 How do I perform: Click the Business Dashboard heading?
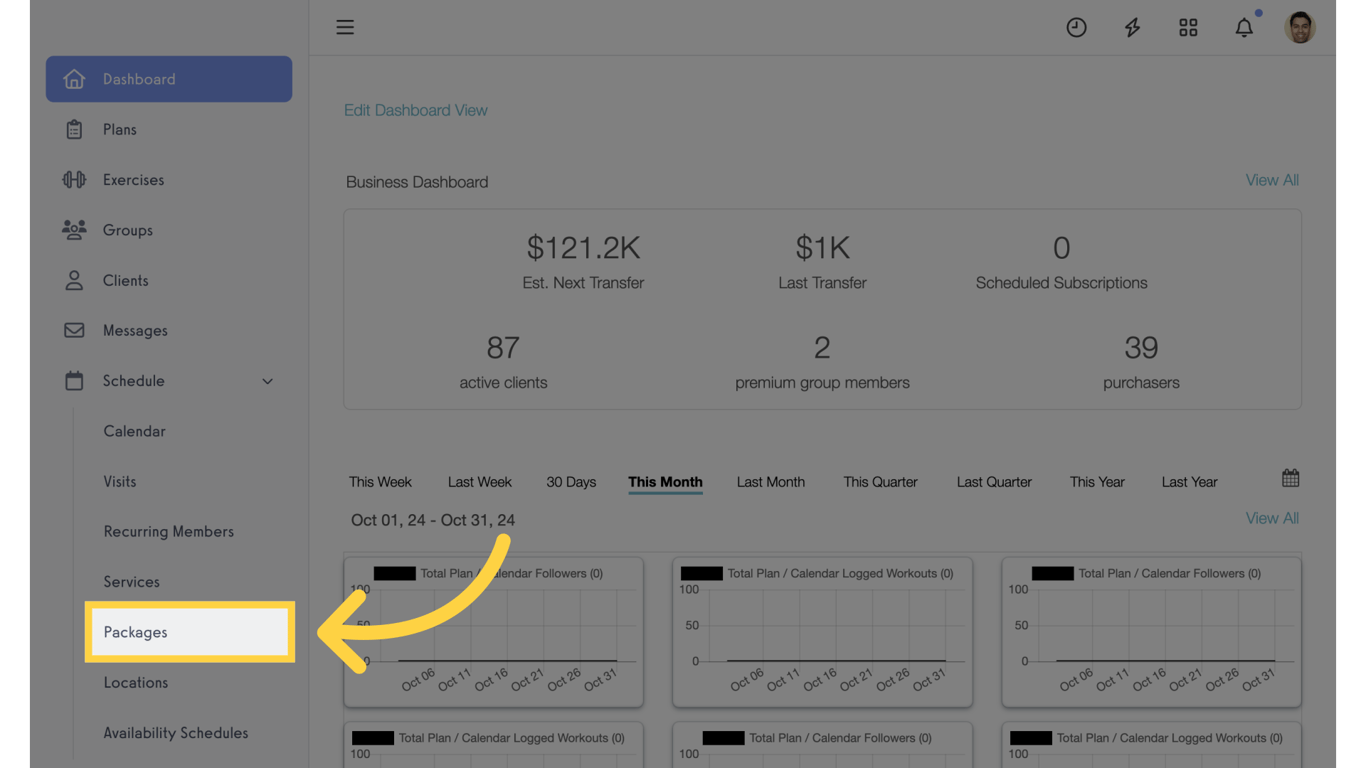pos(417,182)
